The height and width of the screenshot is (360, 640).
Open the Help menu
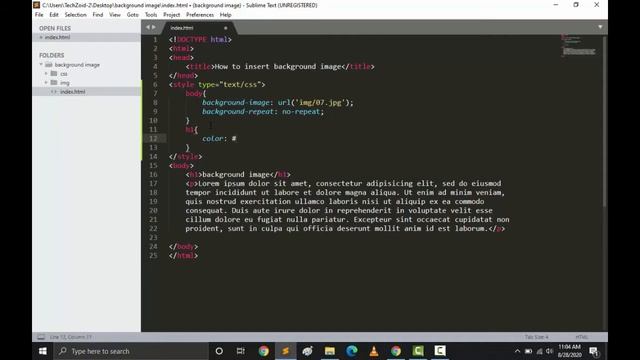[x=225, y=15]
